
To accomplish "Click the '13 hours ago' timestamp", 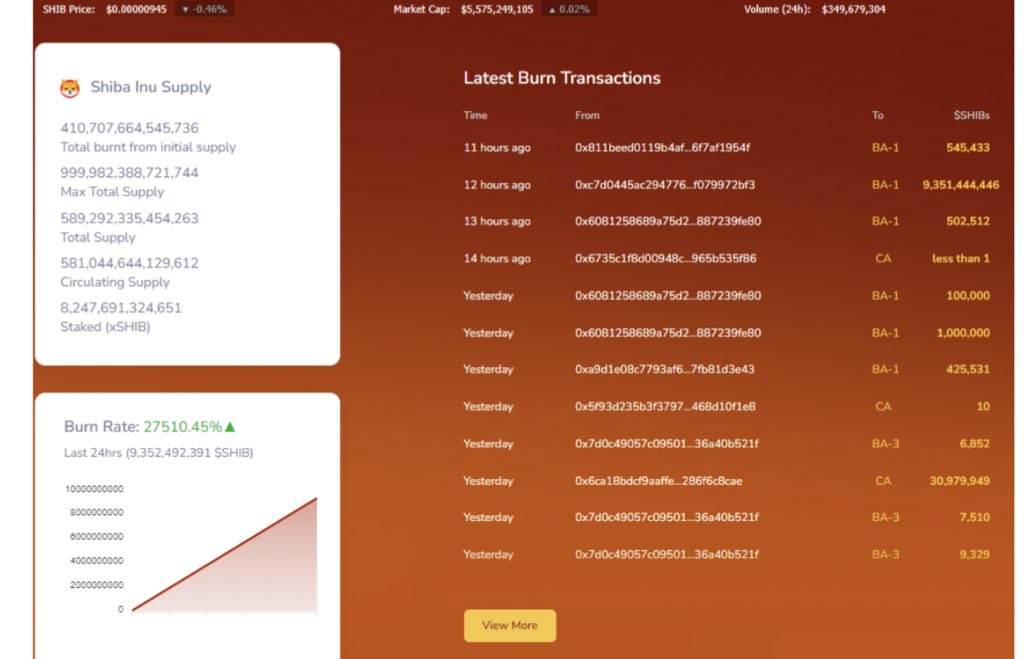I will pyautogui.click(x=497, y=221).
